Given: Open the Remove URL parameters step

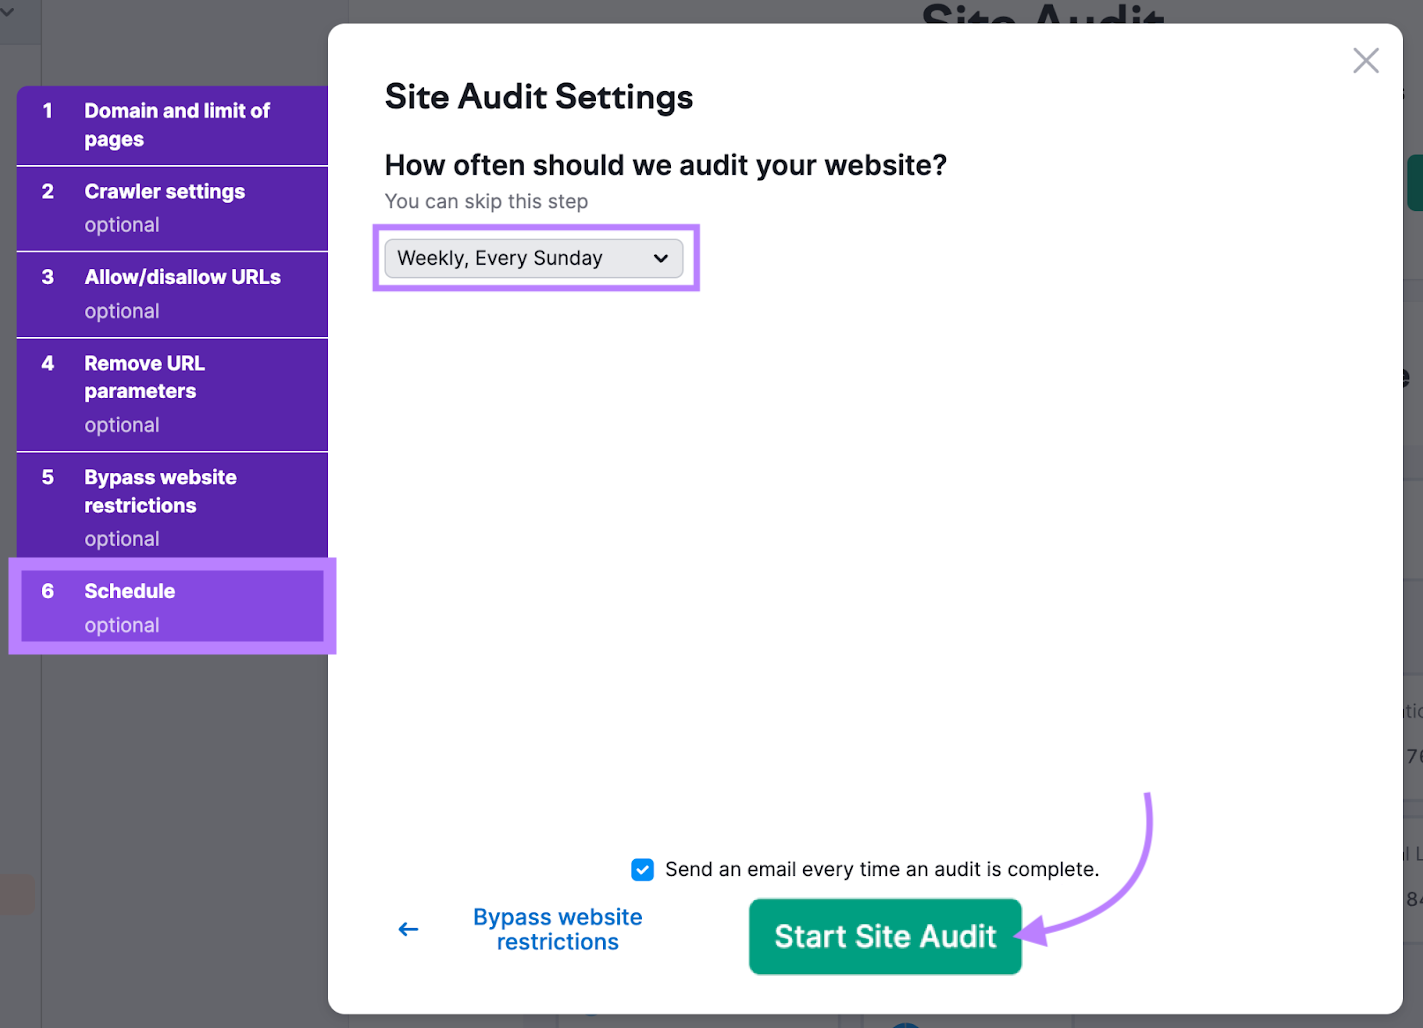Looking at the screenshot, I should point(171,392).
